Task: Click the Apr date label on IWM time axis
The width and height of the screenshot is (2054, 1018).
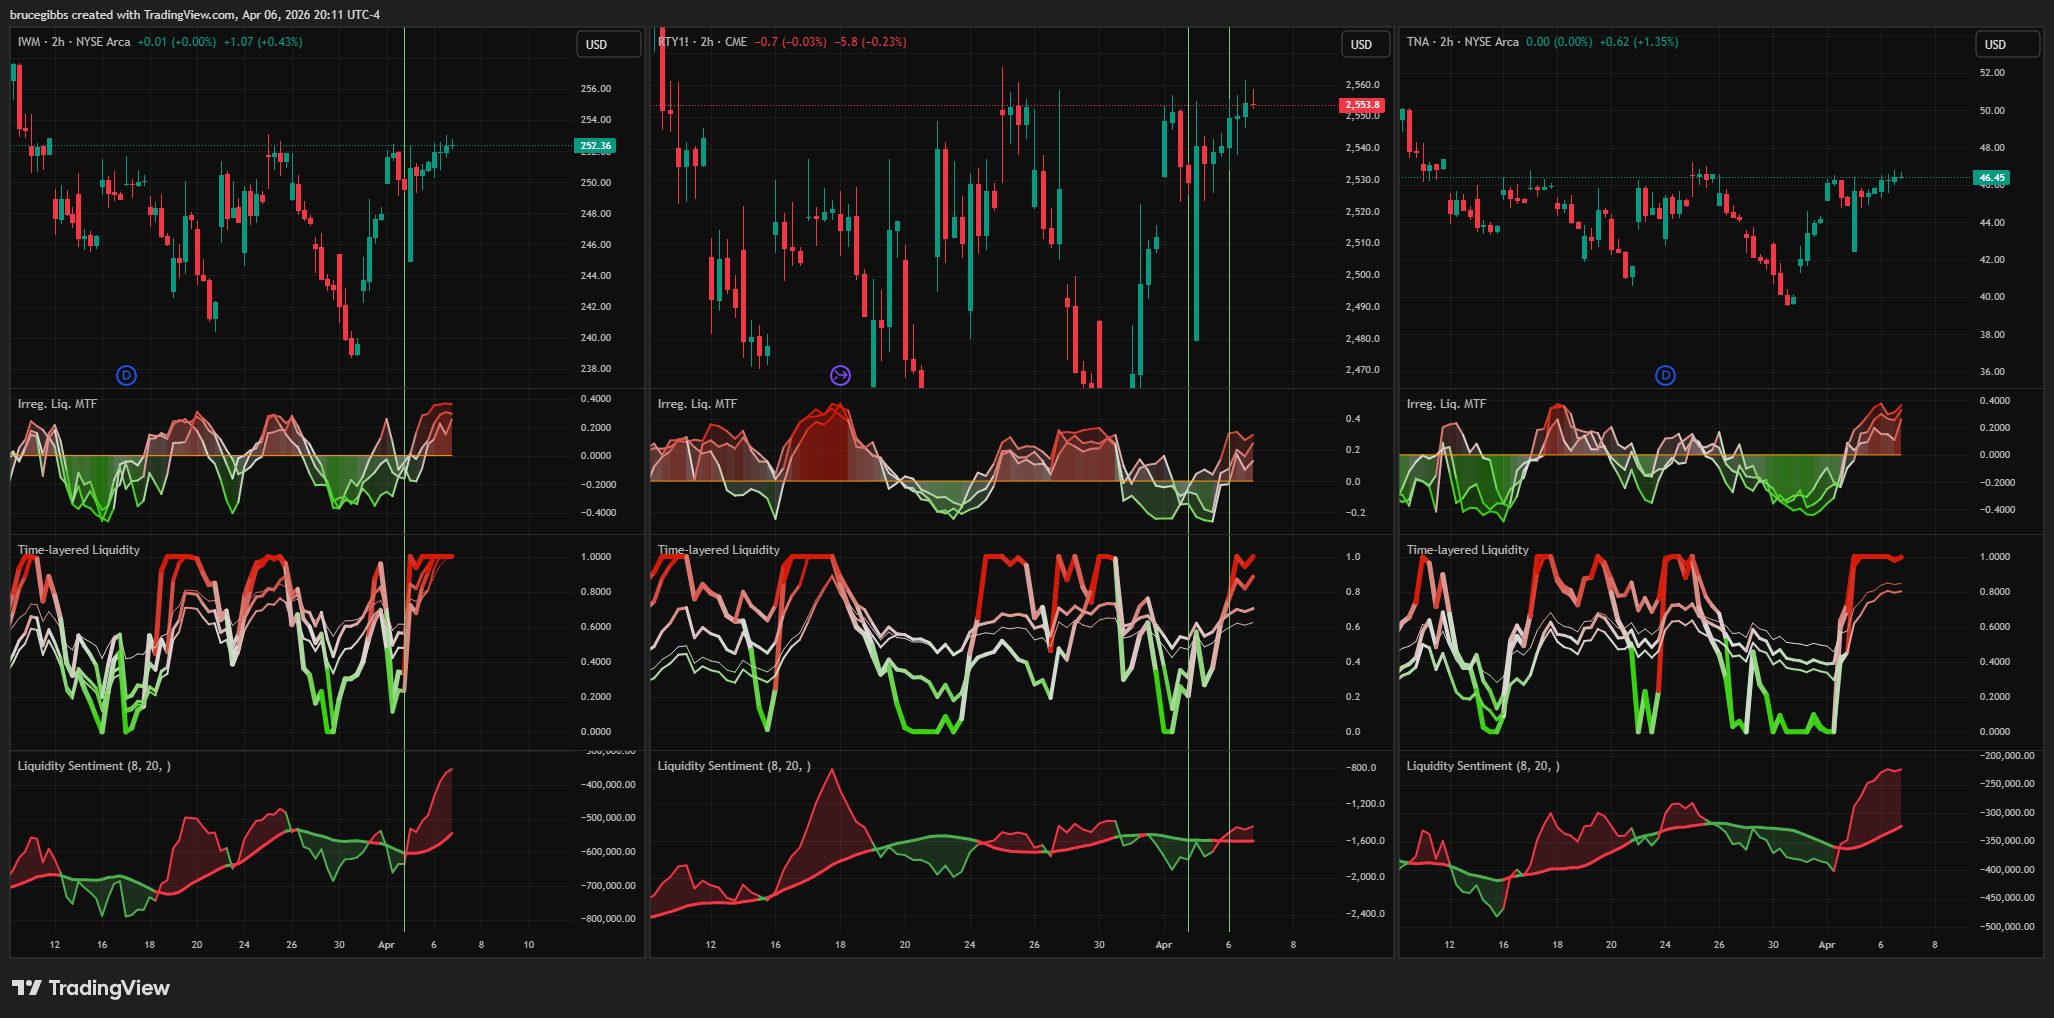Action: (386, 945)
